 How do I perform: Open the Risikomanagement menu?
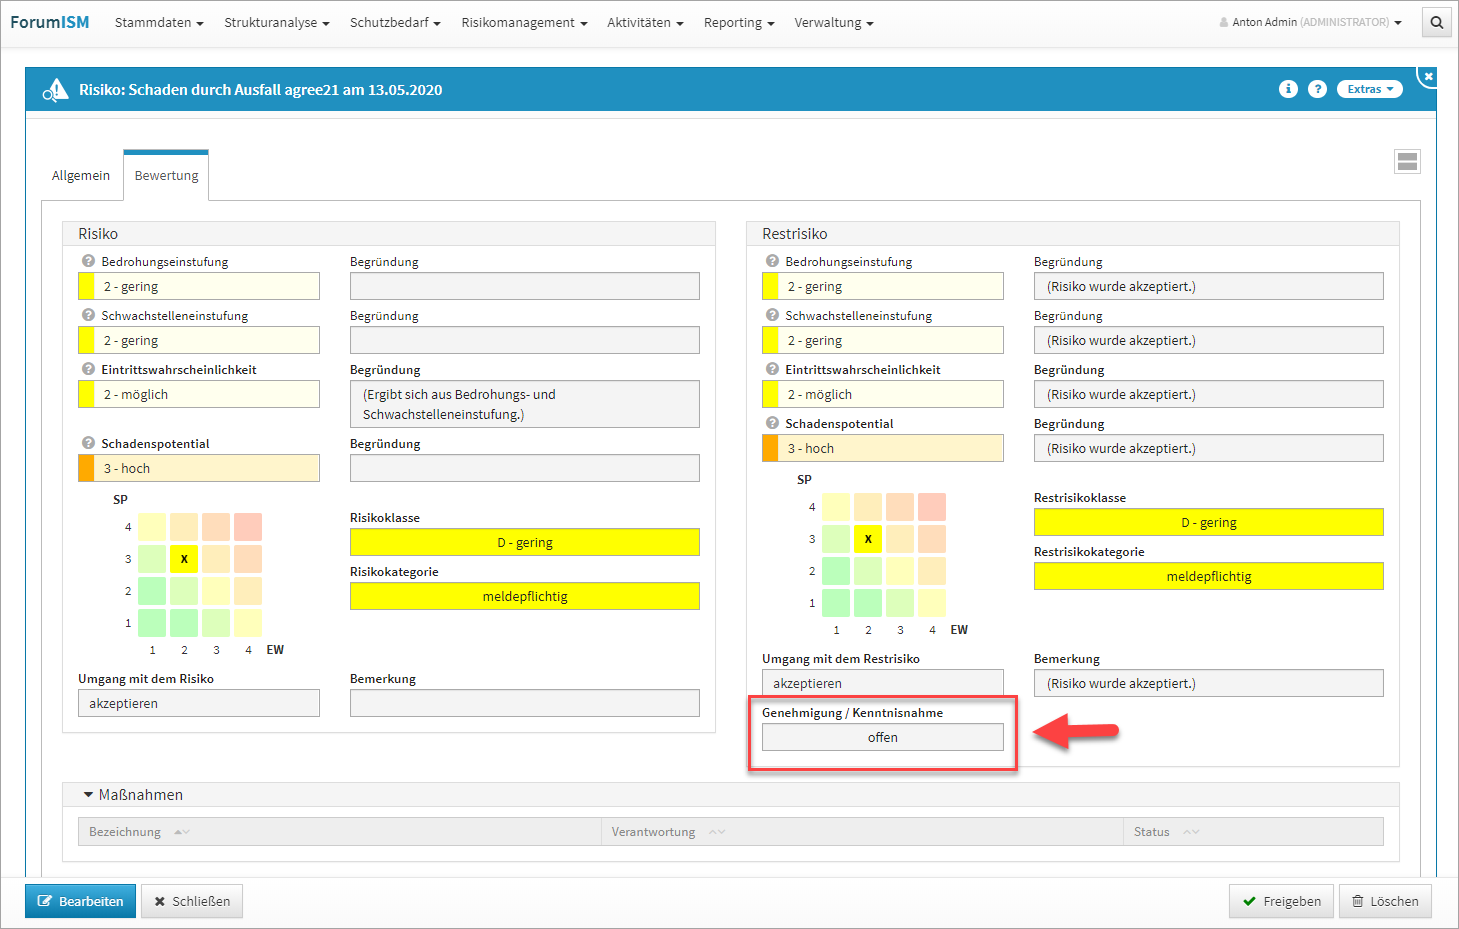(x=524, y=22)
